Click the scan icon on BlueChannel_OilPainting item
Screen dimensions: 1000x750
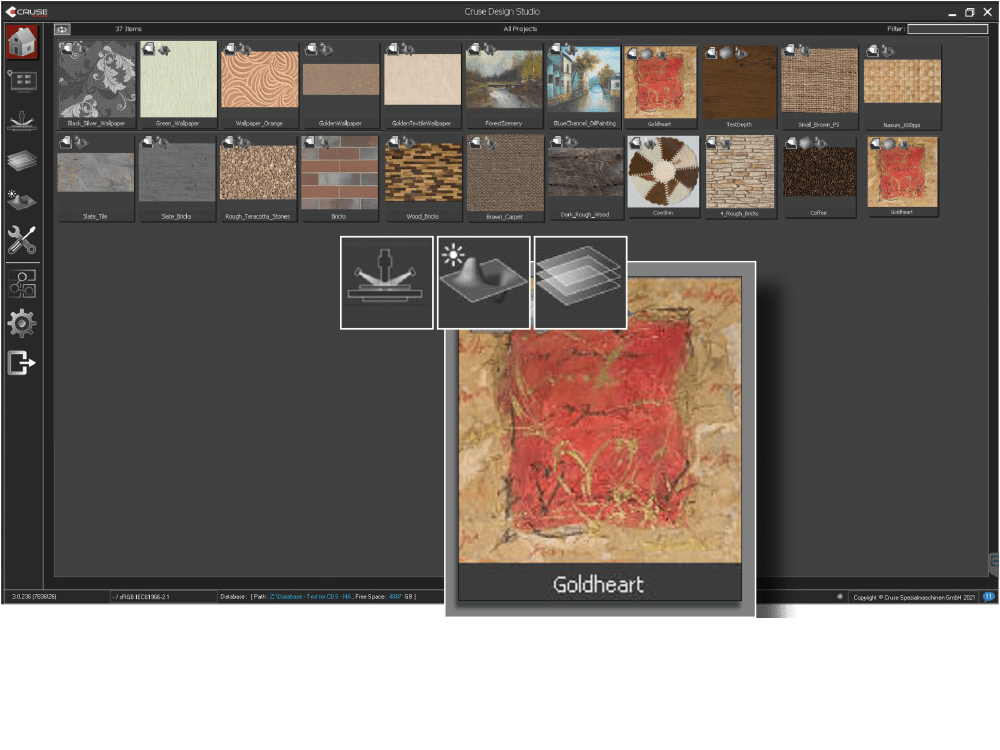pos(556,49)
